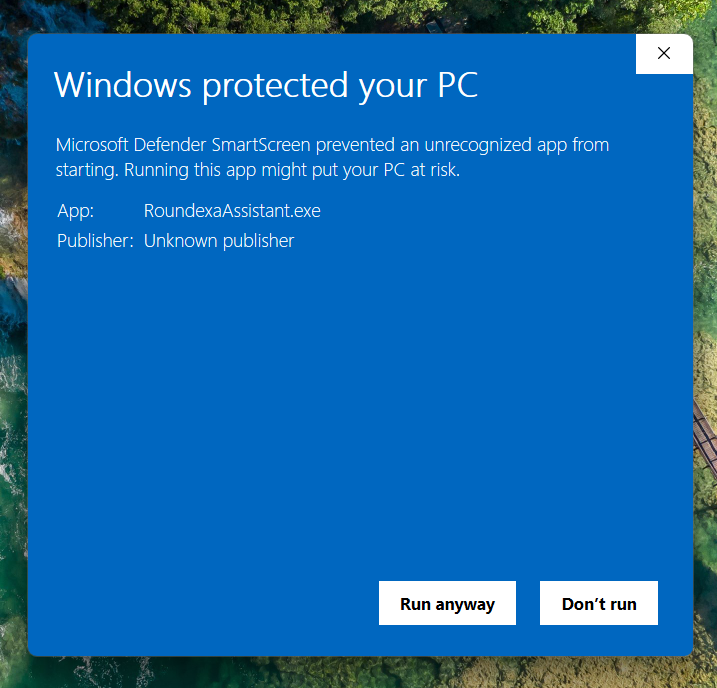717x688 pixels.
Task: Click the Microsoft Defender SmartScreen warning message
Action: pos(332,157)
